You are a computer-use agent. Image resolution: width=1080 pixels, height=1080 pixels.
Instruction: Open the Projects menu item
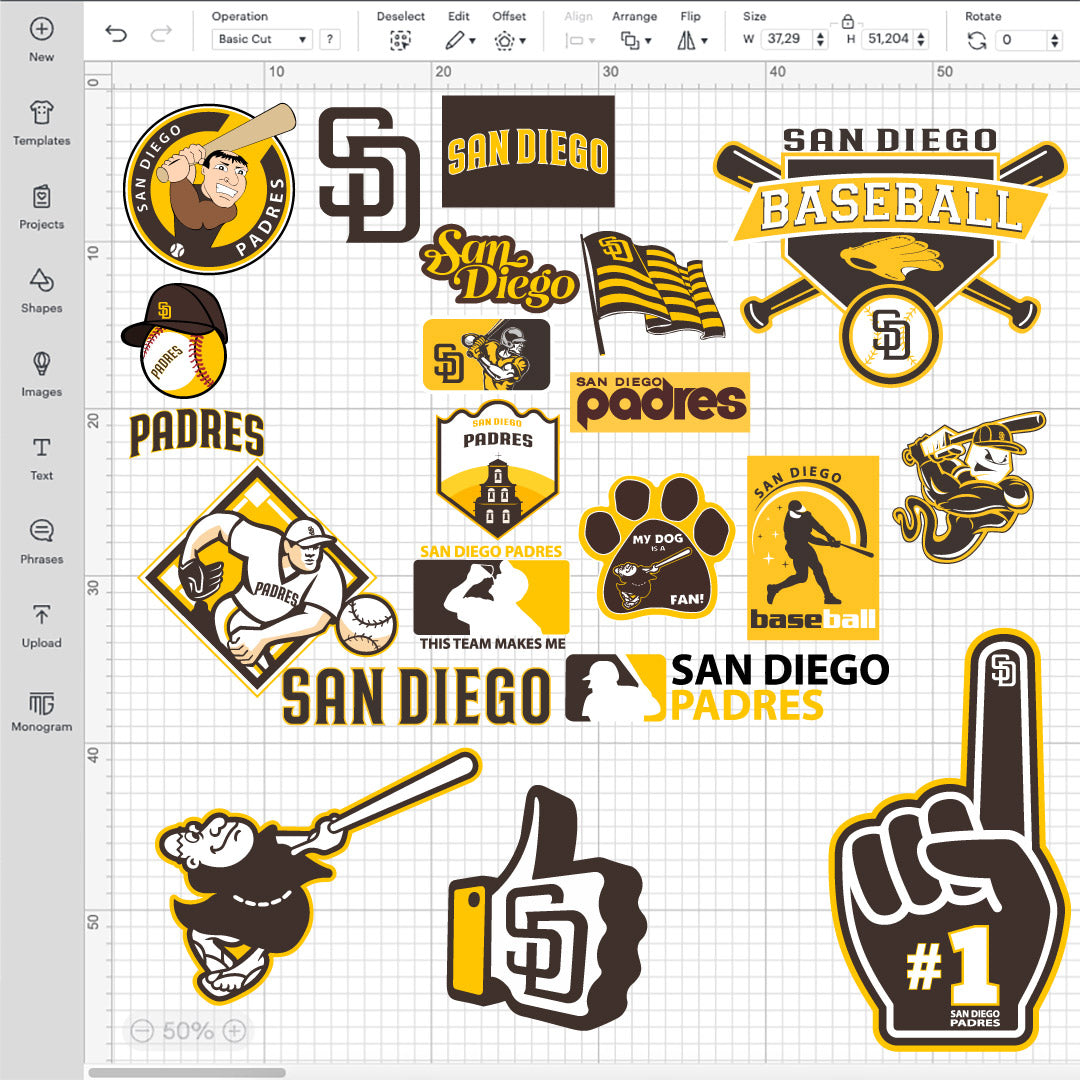(x=41, y=196)
